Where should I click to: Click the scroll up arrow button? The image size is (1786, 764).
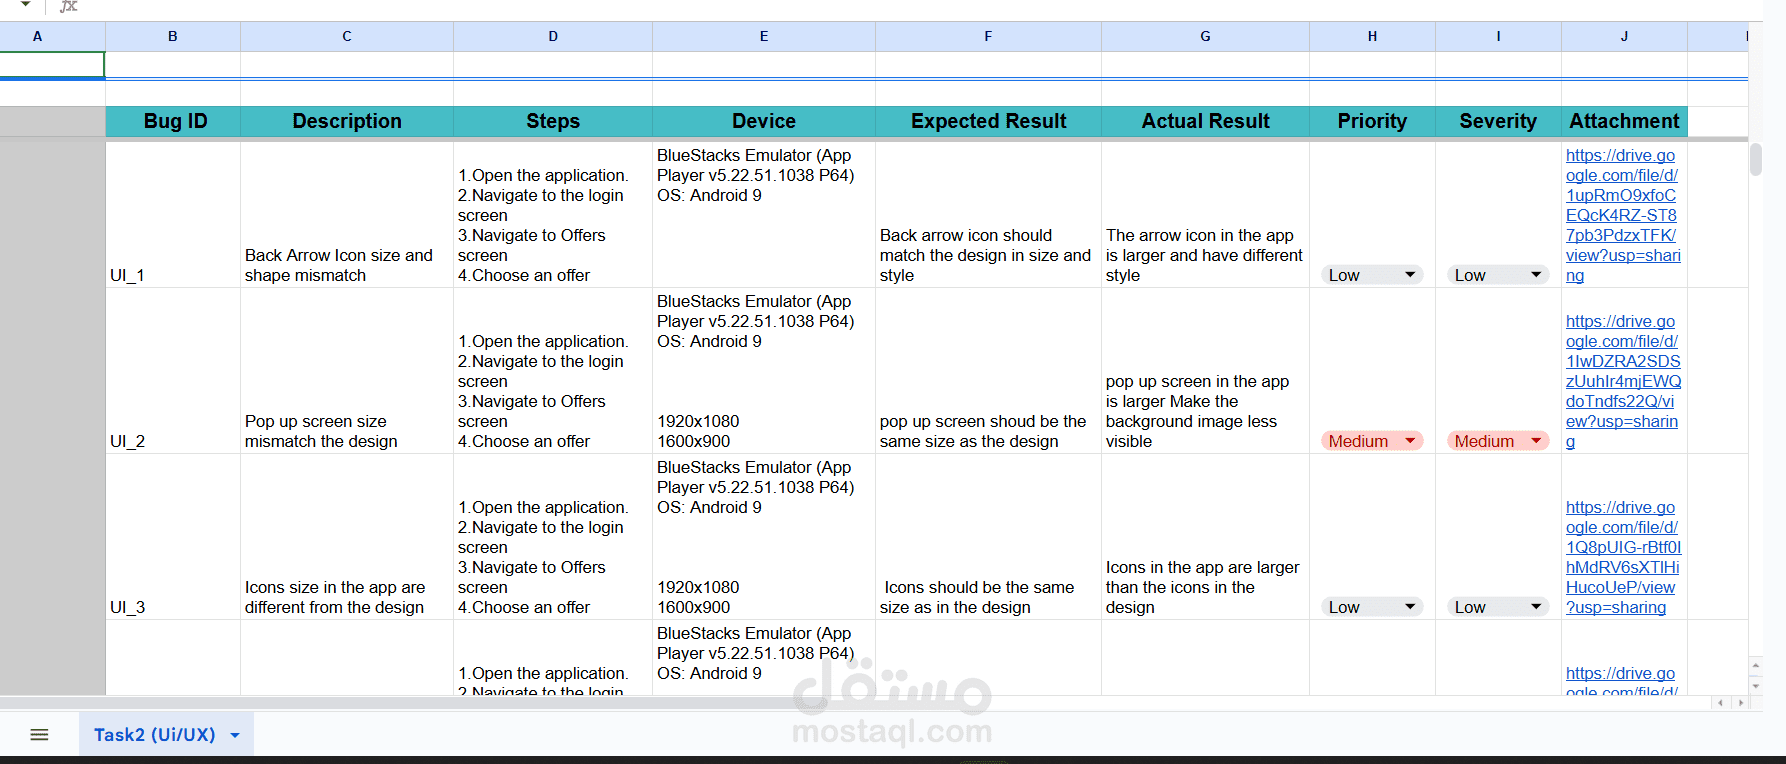[1755, 665]
